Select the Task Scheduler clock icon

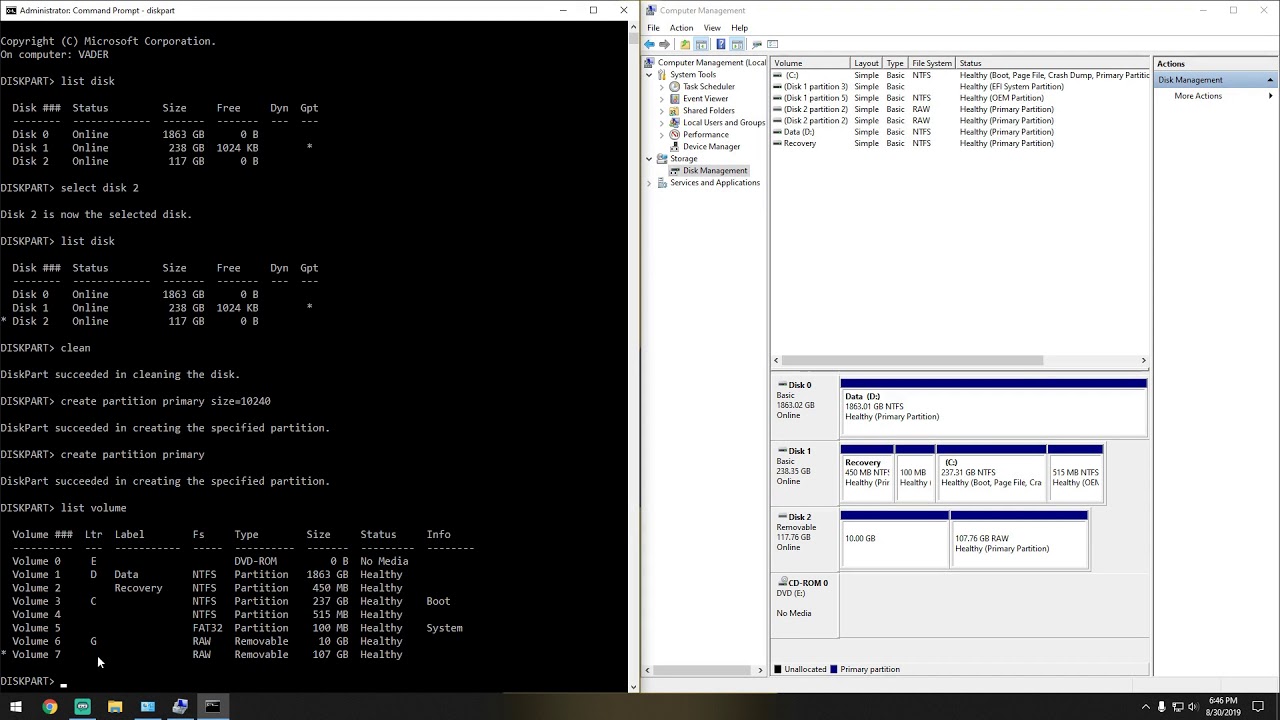click(x=675, y=87)
